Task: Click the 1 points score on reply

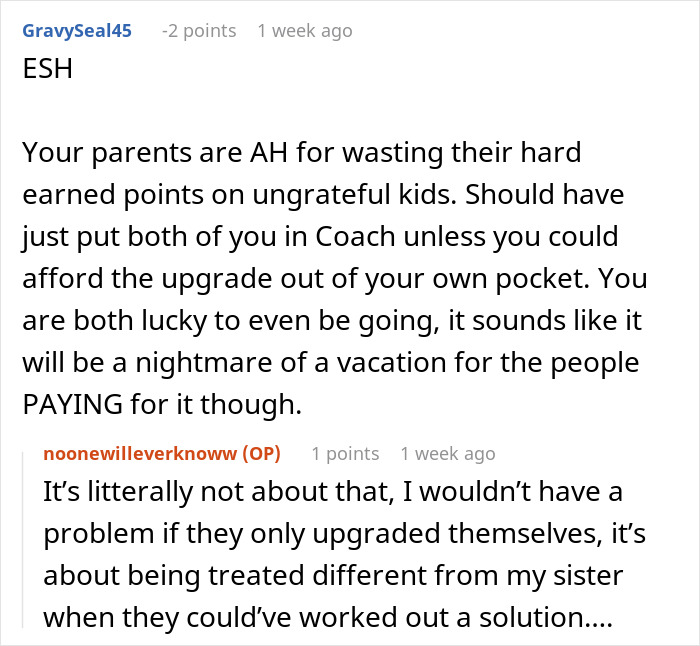Action: click(x=344, y=454)
